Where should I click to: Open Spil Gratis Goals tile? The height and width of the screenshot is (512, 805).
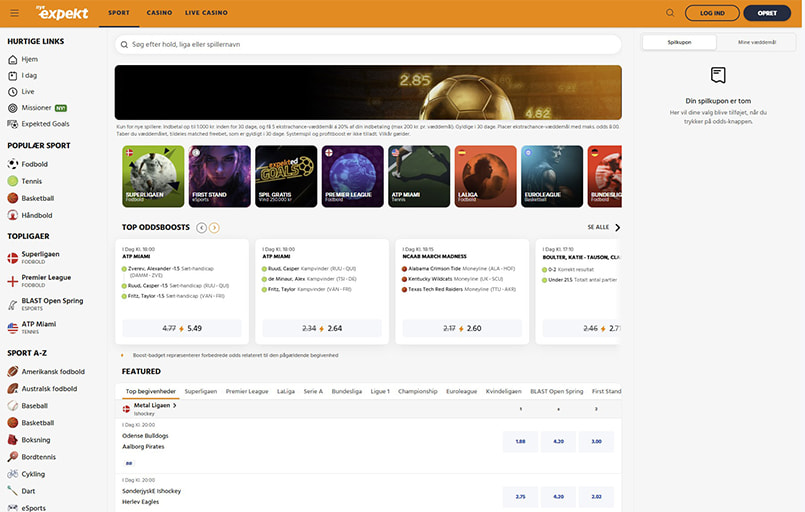click(286, 176)
